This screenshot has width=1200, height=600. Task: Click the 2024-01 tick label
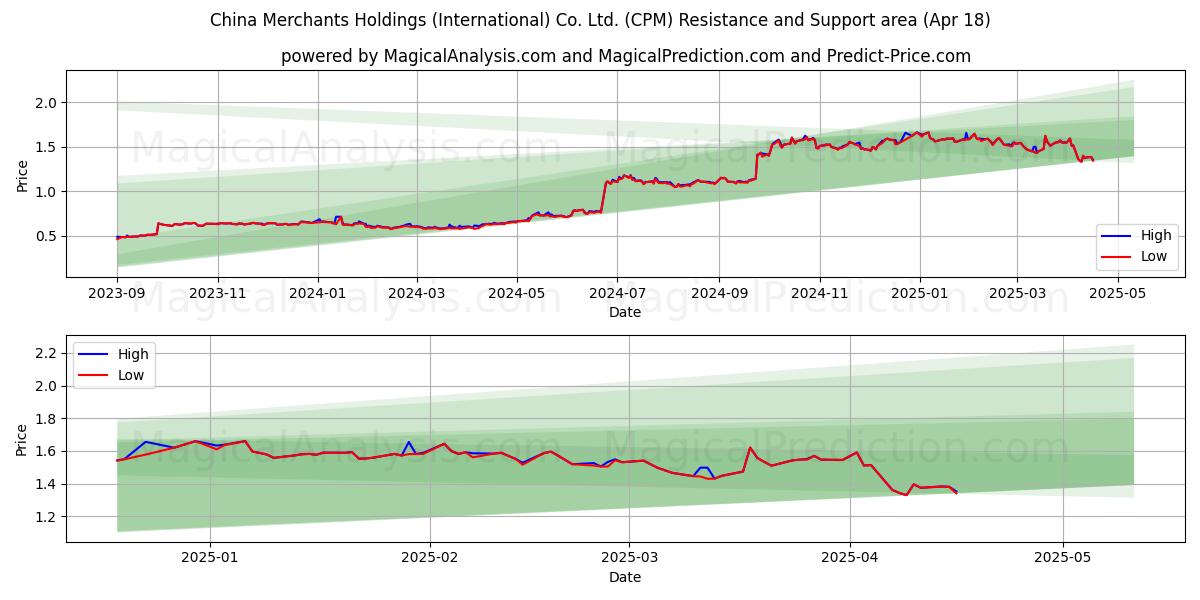tap(318, 293)
